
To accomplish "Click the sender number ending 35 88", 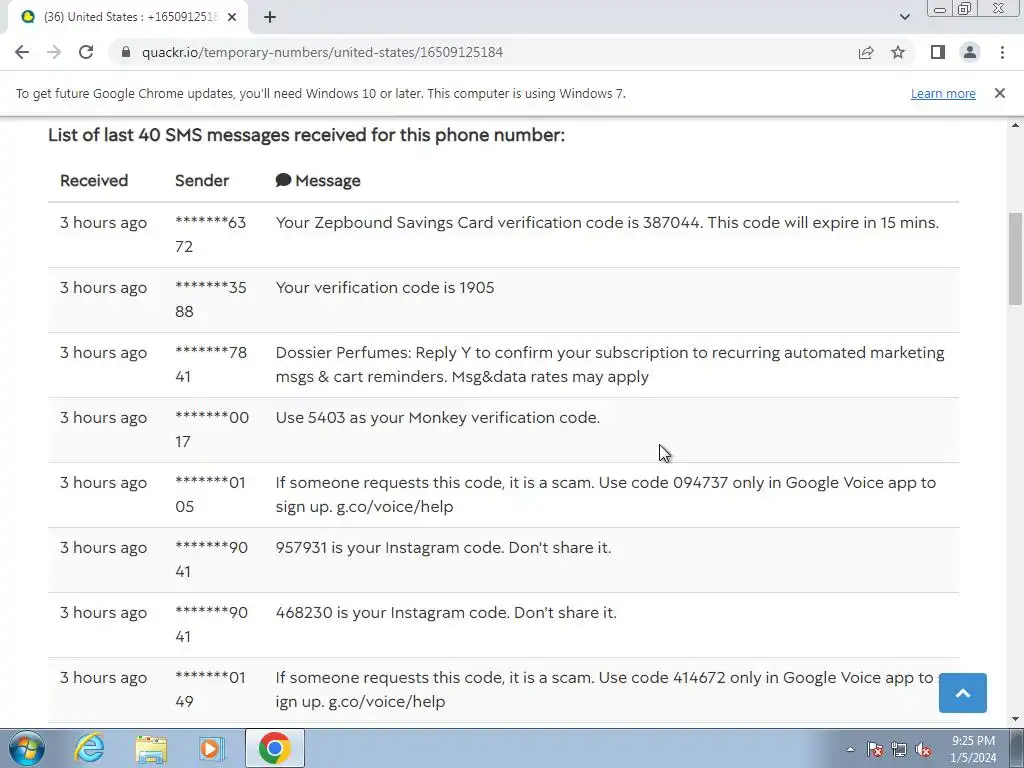I will [x=210, y=300].
